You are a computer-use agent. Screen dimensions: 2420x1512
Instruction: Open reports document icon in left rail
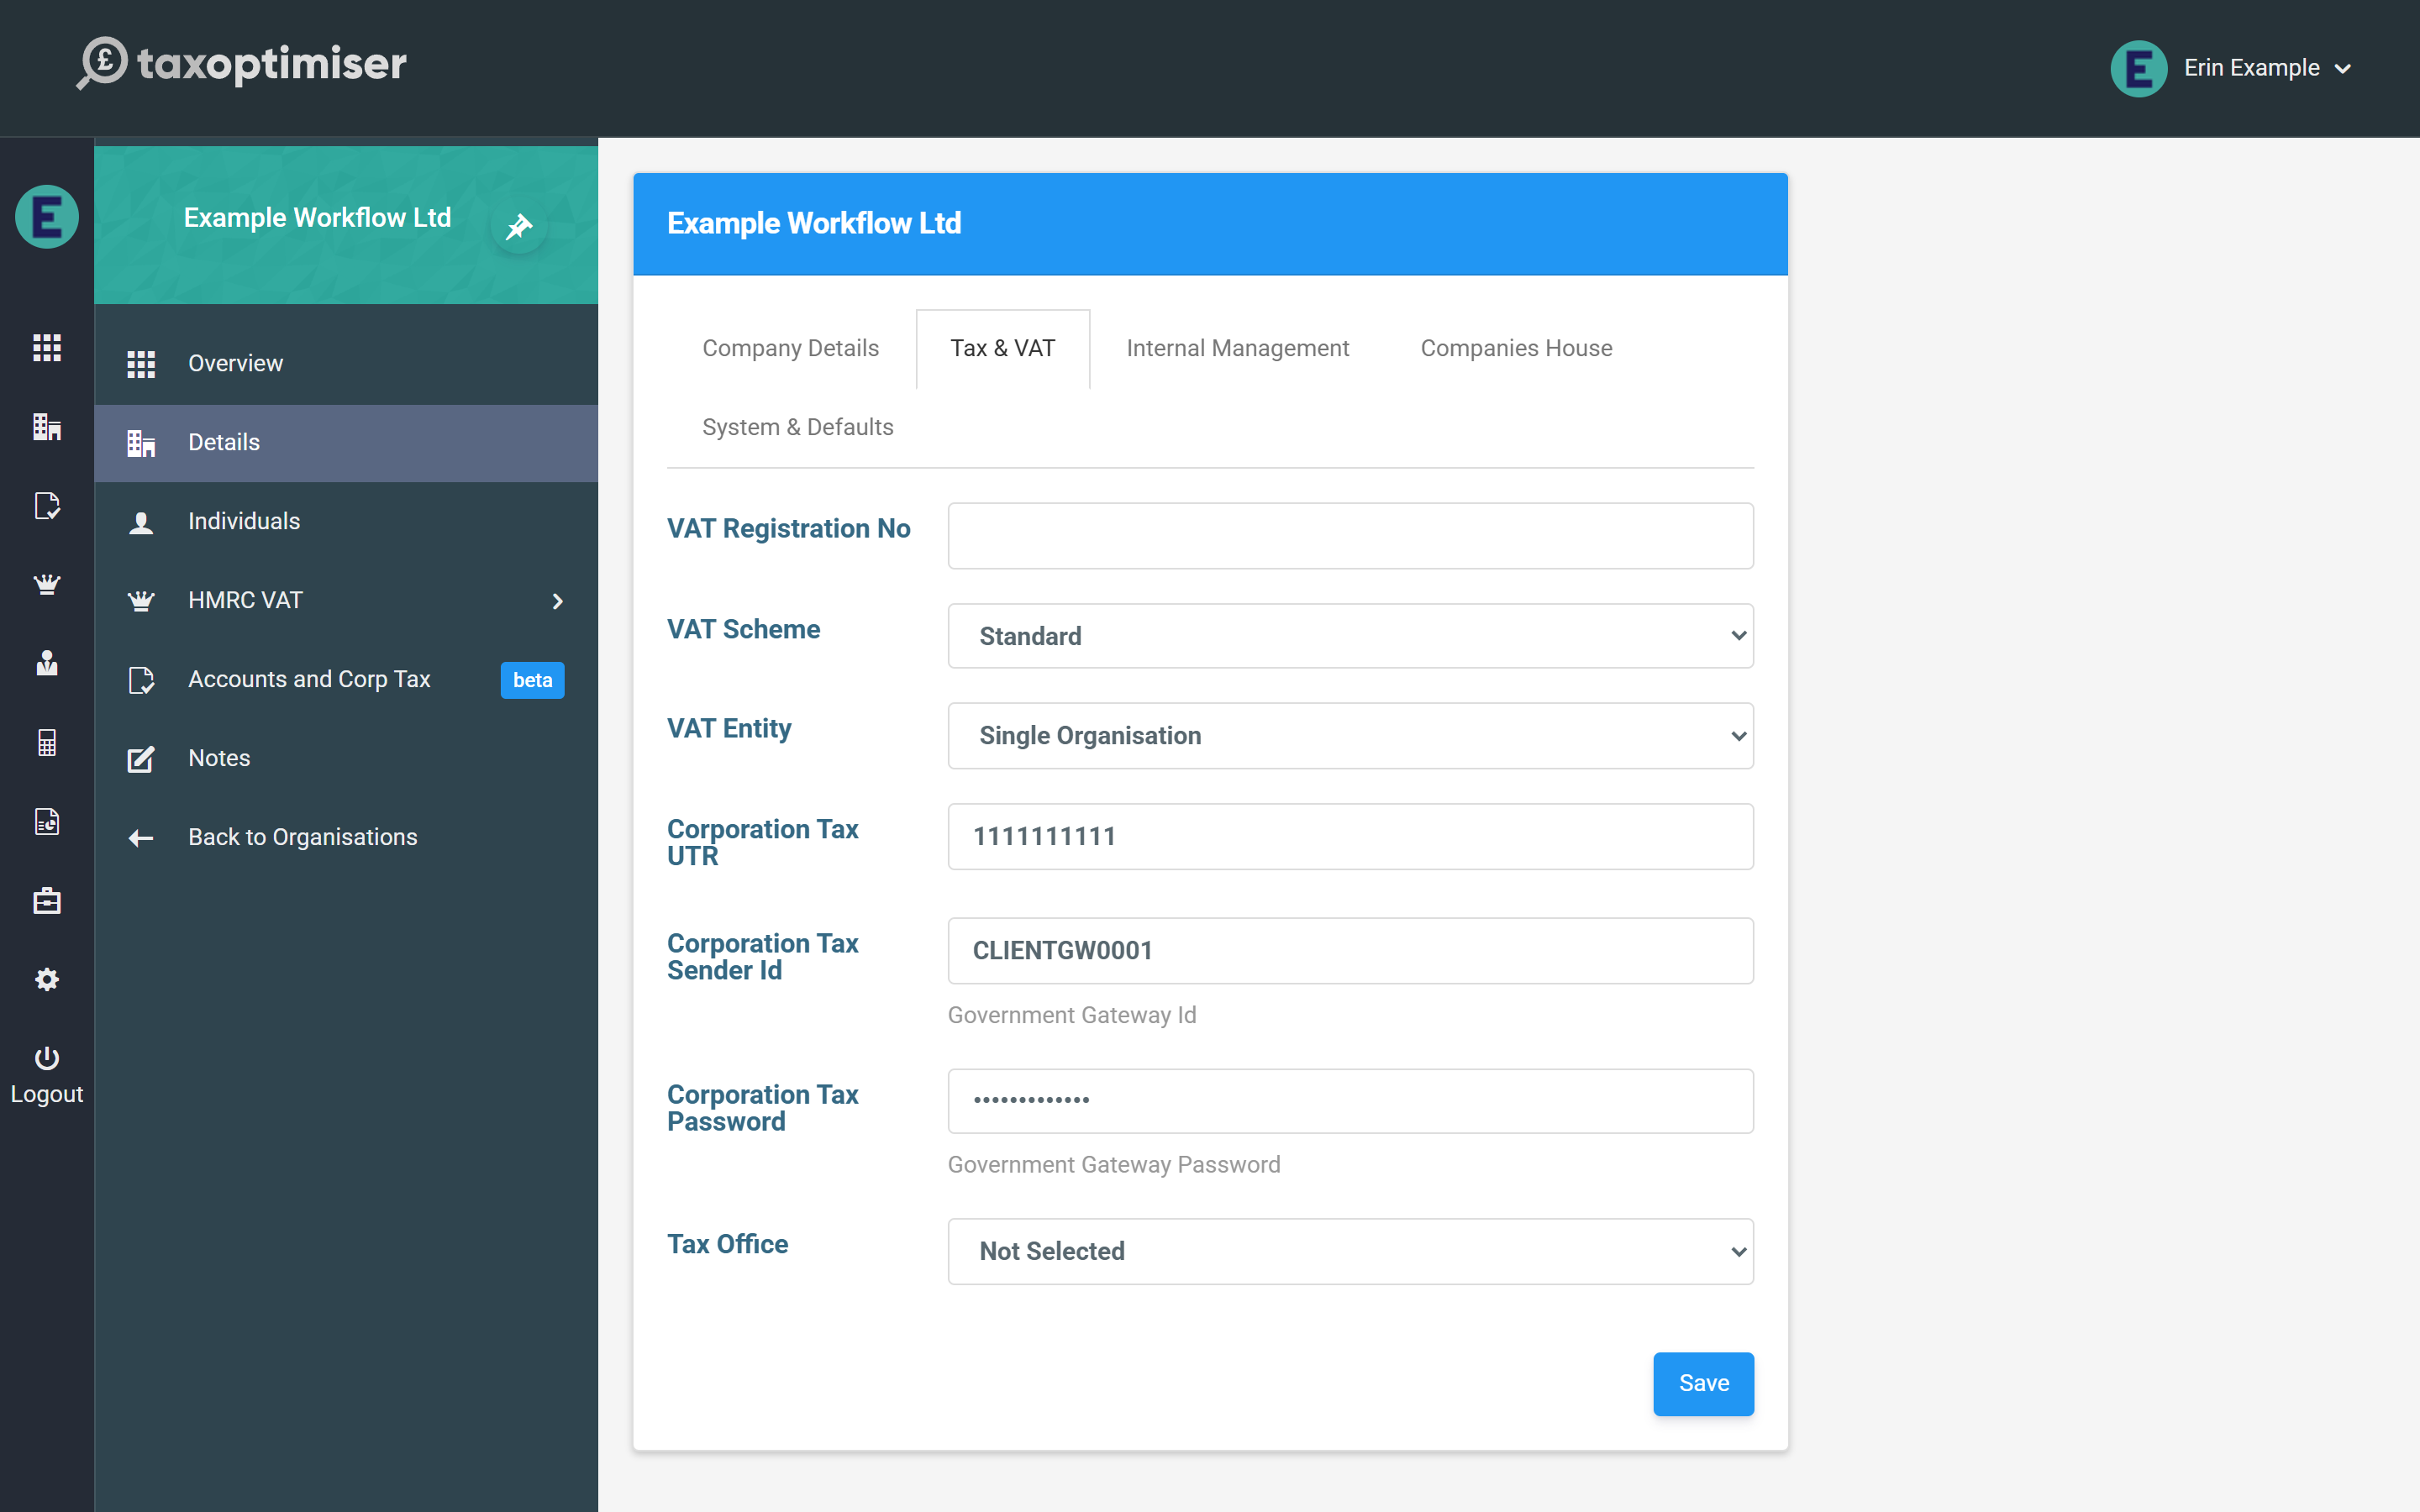[47, 821]
